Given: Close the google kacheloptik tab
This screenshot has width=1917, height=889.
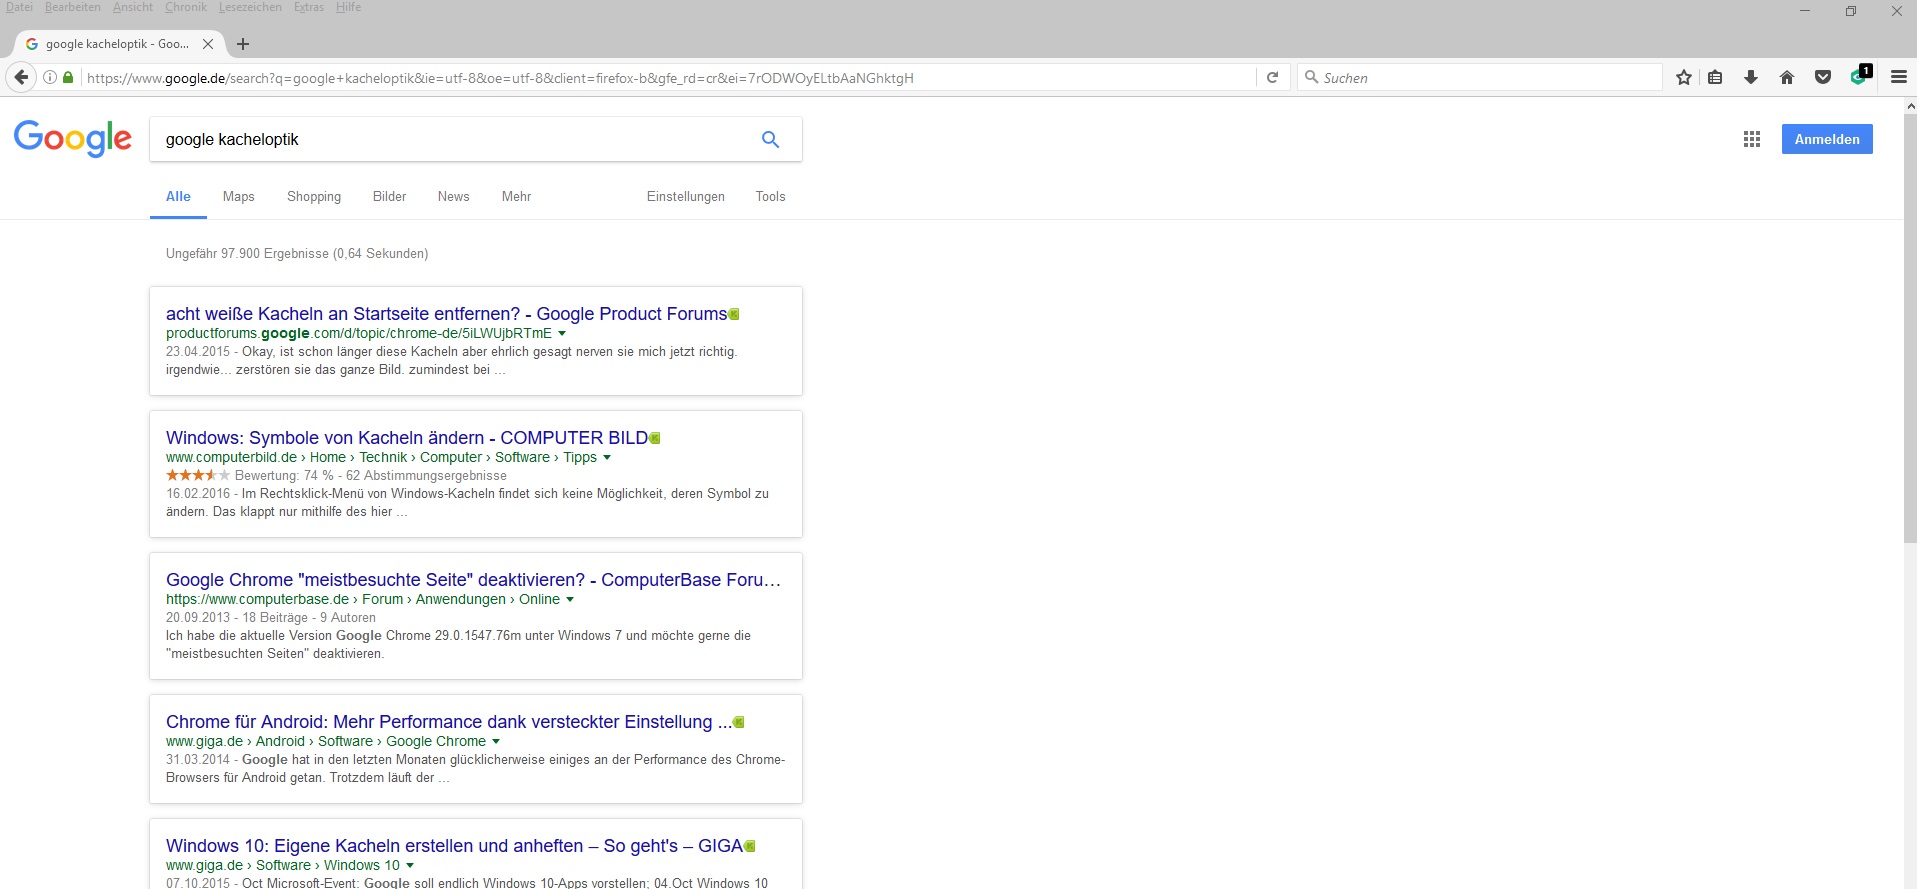Looking at the screenshot, I should 208,44.
